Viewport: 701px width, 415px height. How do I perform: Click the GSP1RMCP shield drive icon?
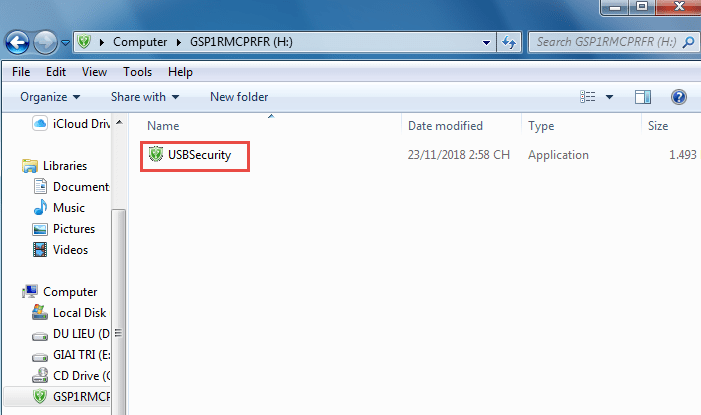point(40,396)
